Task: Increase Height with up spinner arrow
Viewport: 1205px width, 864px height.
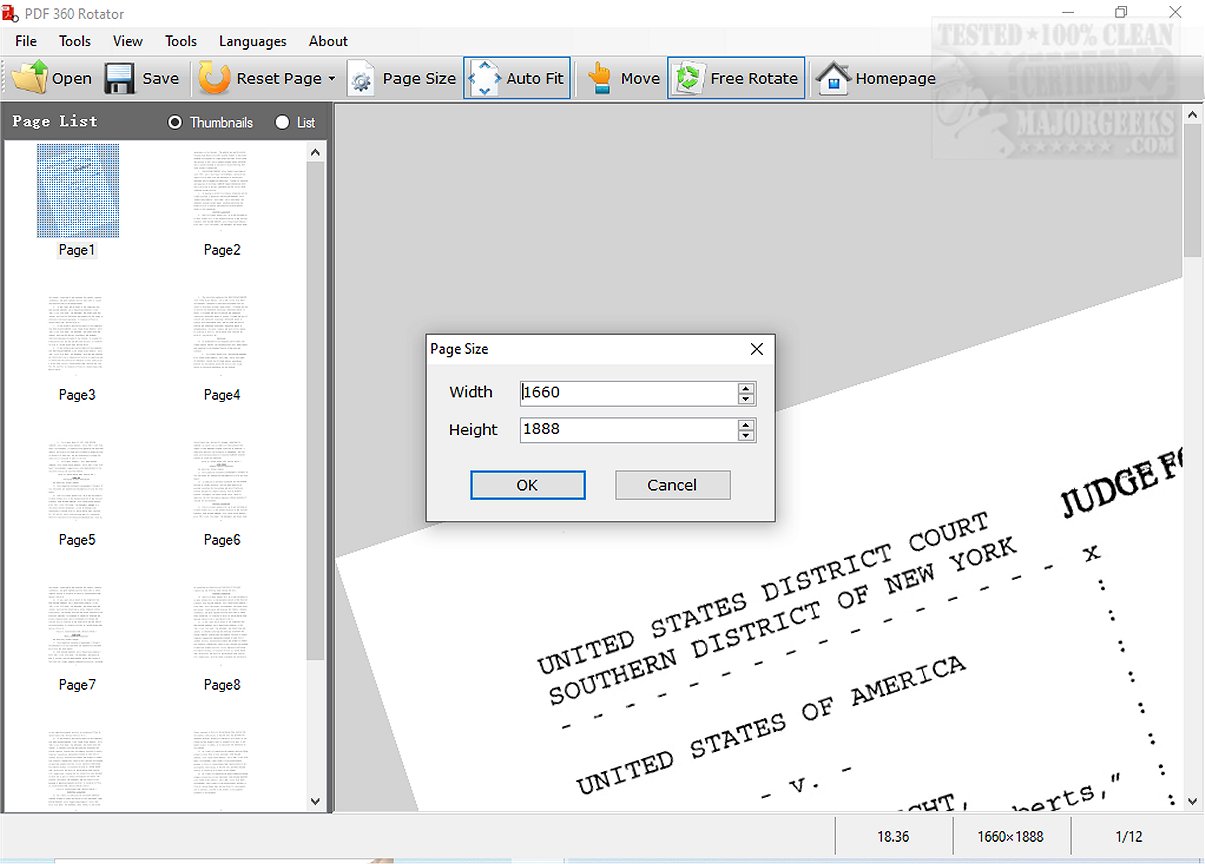Action: point(745,425)
